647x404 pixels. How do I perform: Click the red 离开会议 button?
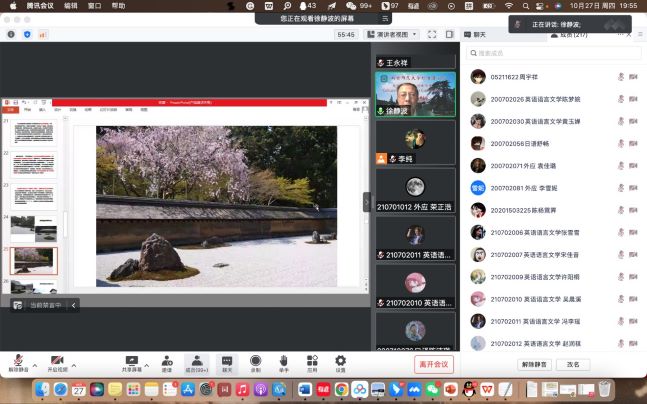(x=434, y=364)
